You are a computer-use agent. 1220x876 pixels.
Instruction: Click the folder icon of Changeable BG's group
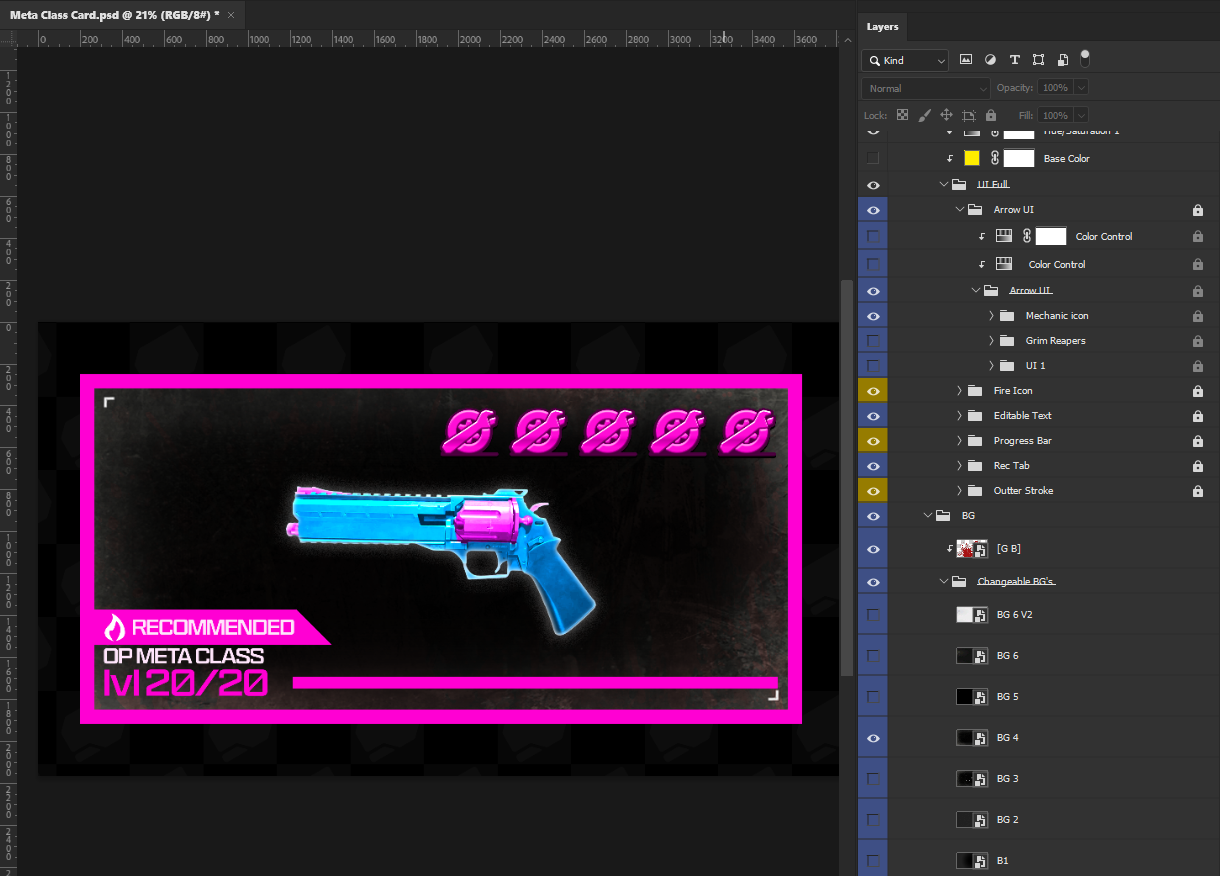tap(959, 582)
